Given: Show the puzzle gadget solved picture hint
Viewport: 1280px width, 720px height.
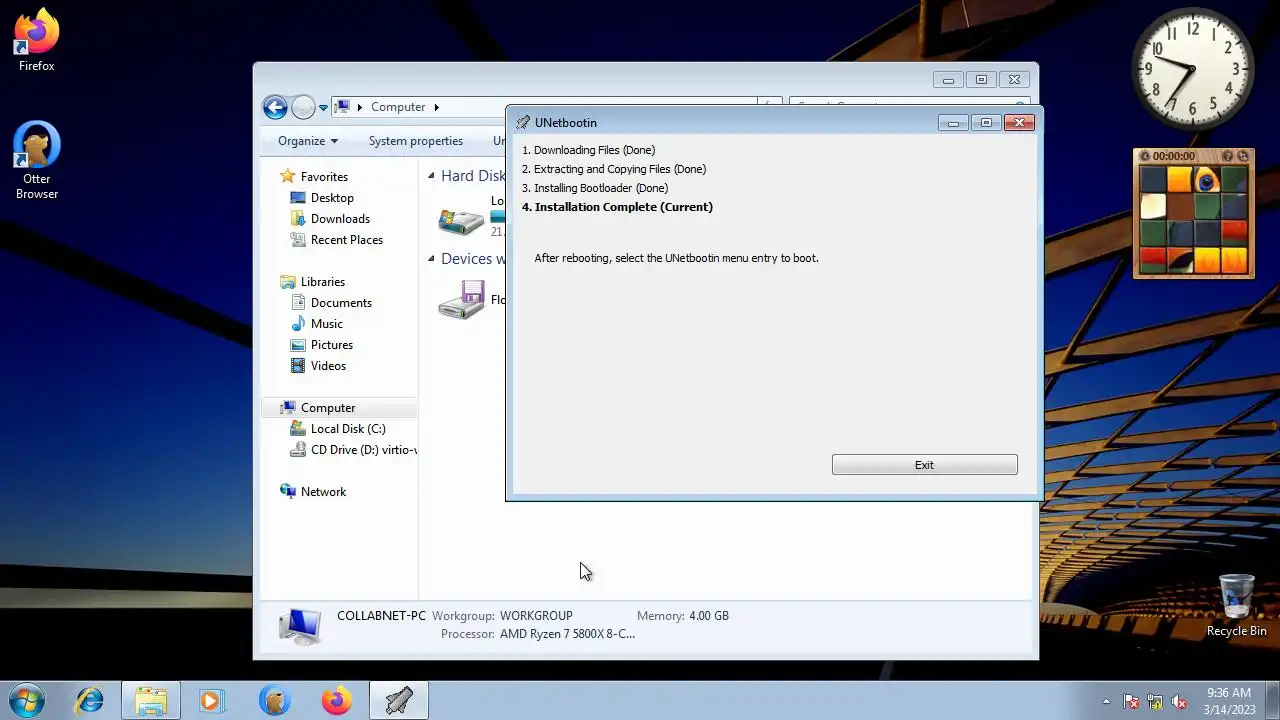Looking at the screenshot, I should click(x=1229, y=156).
